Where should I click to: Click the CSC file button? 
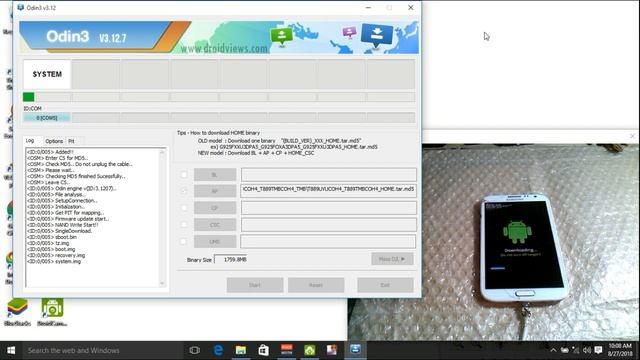click(x=215, y=224)
